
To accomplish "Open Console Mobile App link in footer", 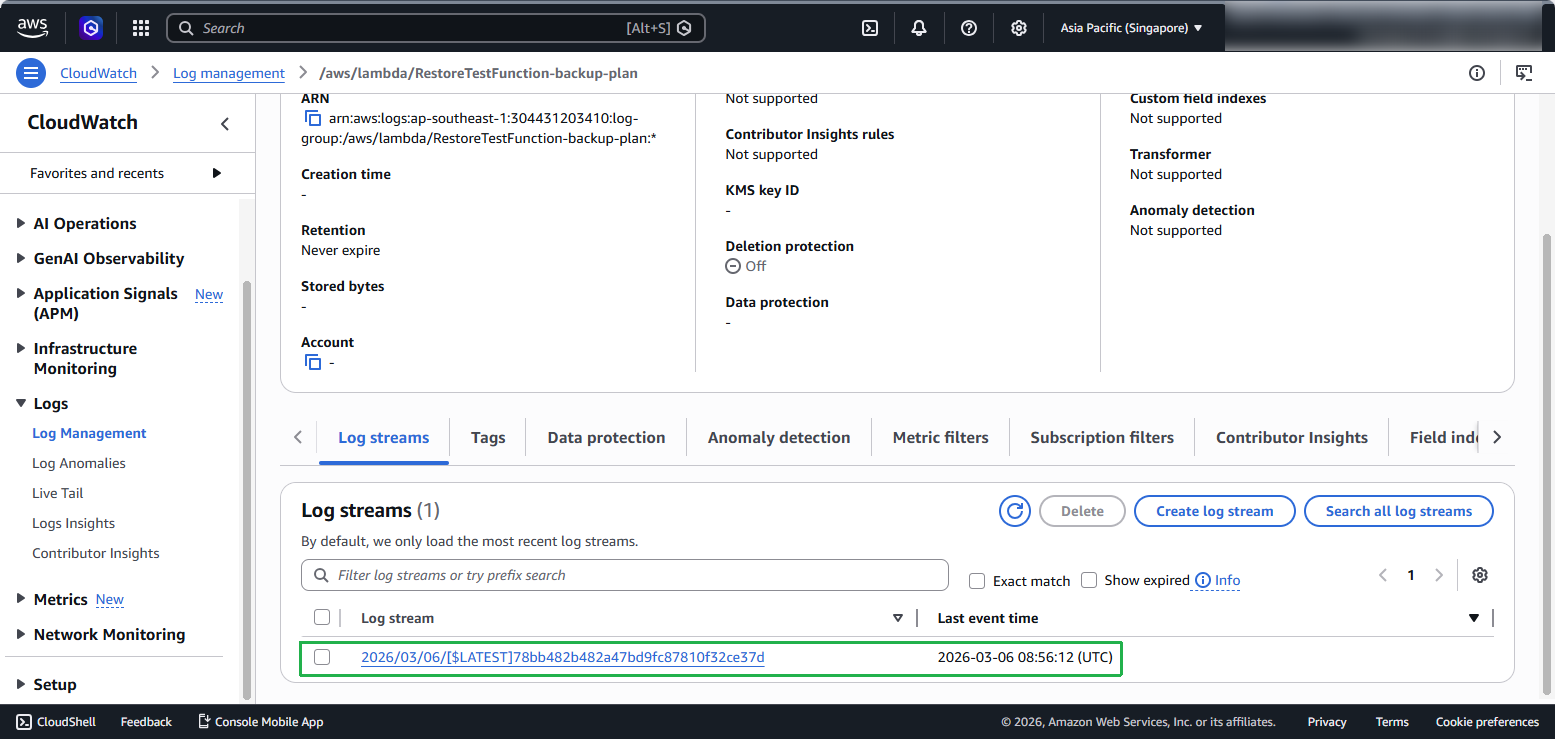I will pos(260,721).
